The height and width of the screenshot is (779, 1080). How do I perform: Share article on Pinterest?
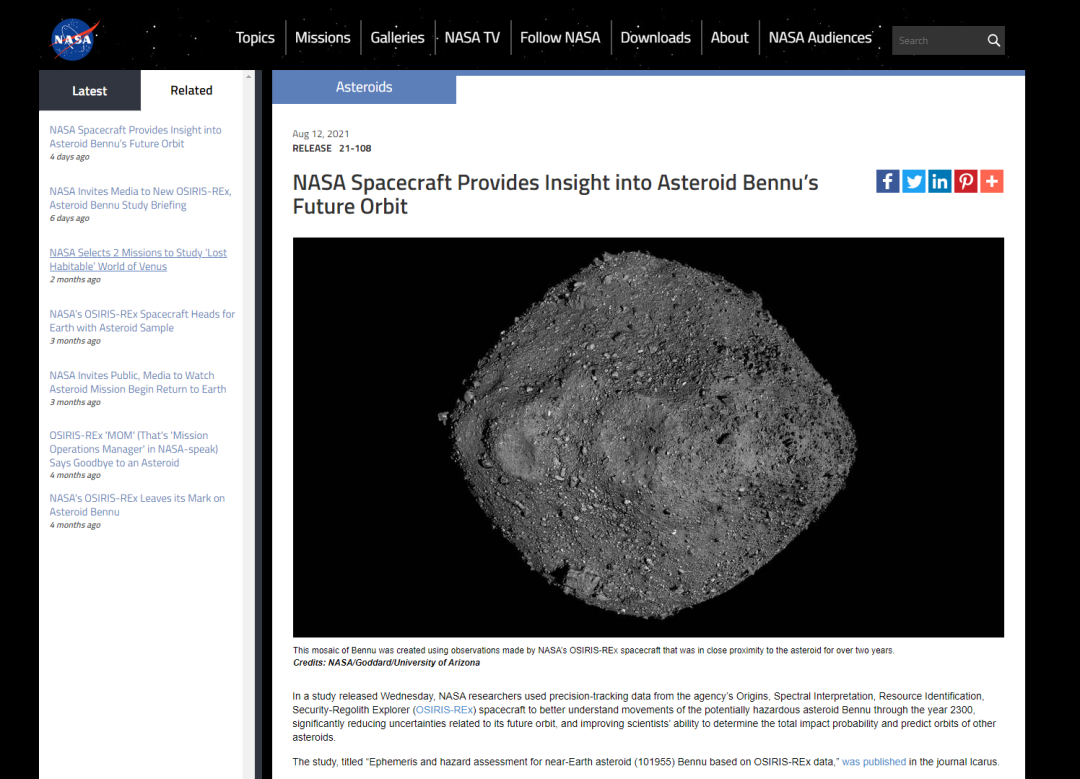click(965, 181)
